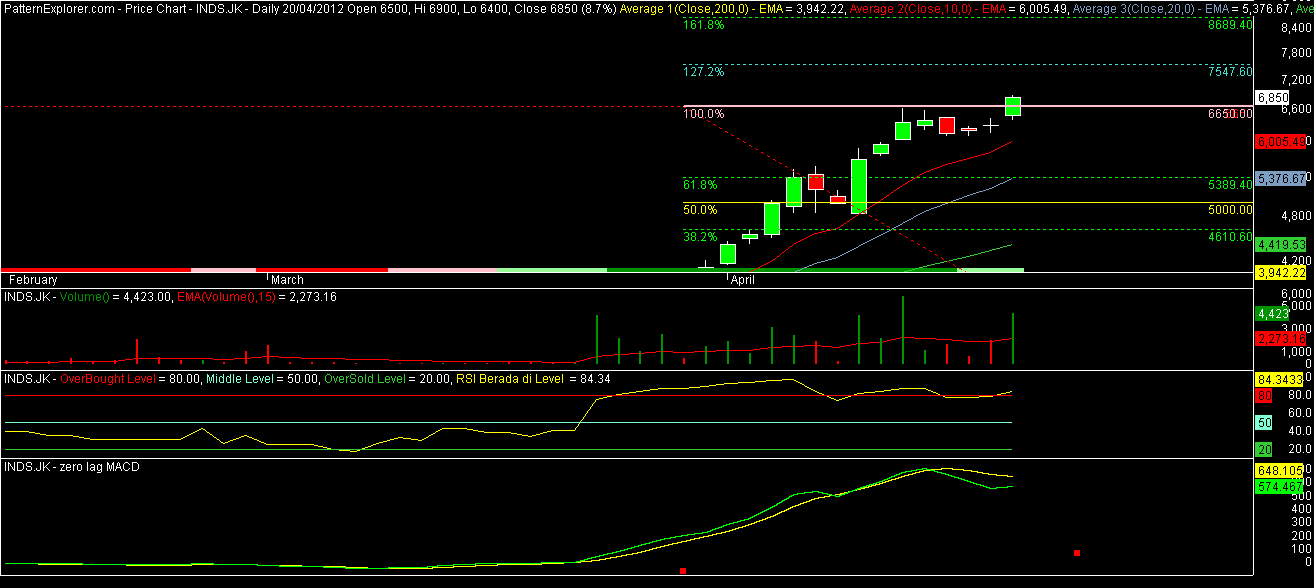Click the green 574.467 MACD value tag

[1281, 486]
